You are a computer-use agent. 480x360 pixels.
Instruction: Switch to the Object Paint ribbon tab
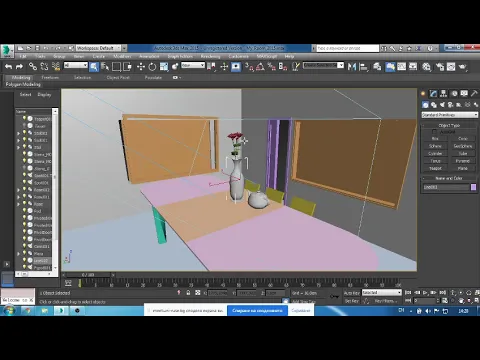(x=118, y=77)
